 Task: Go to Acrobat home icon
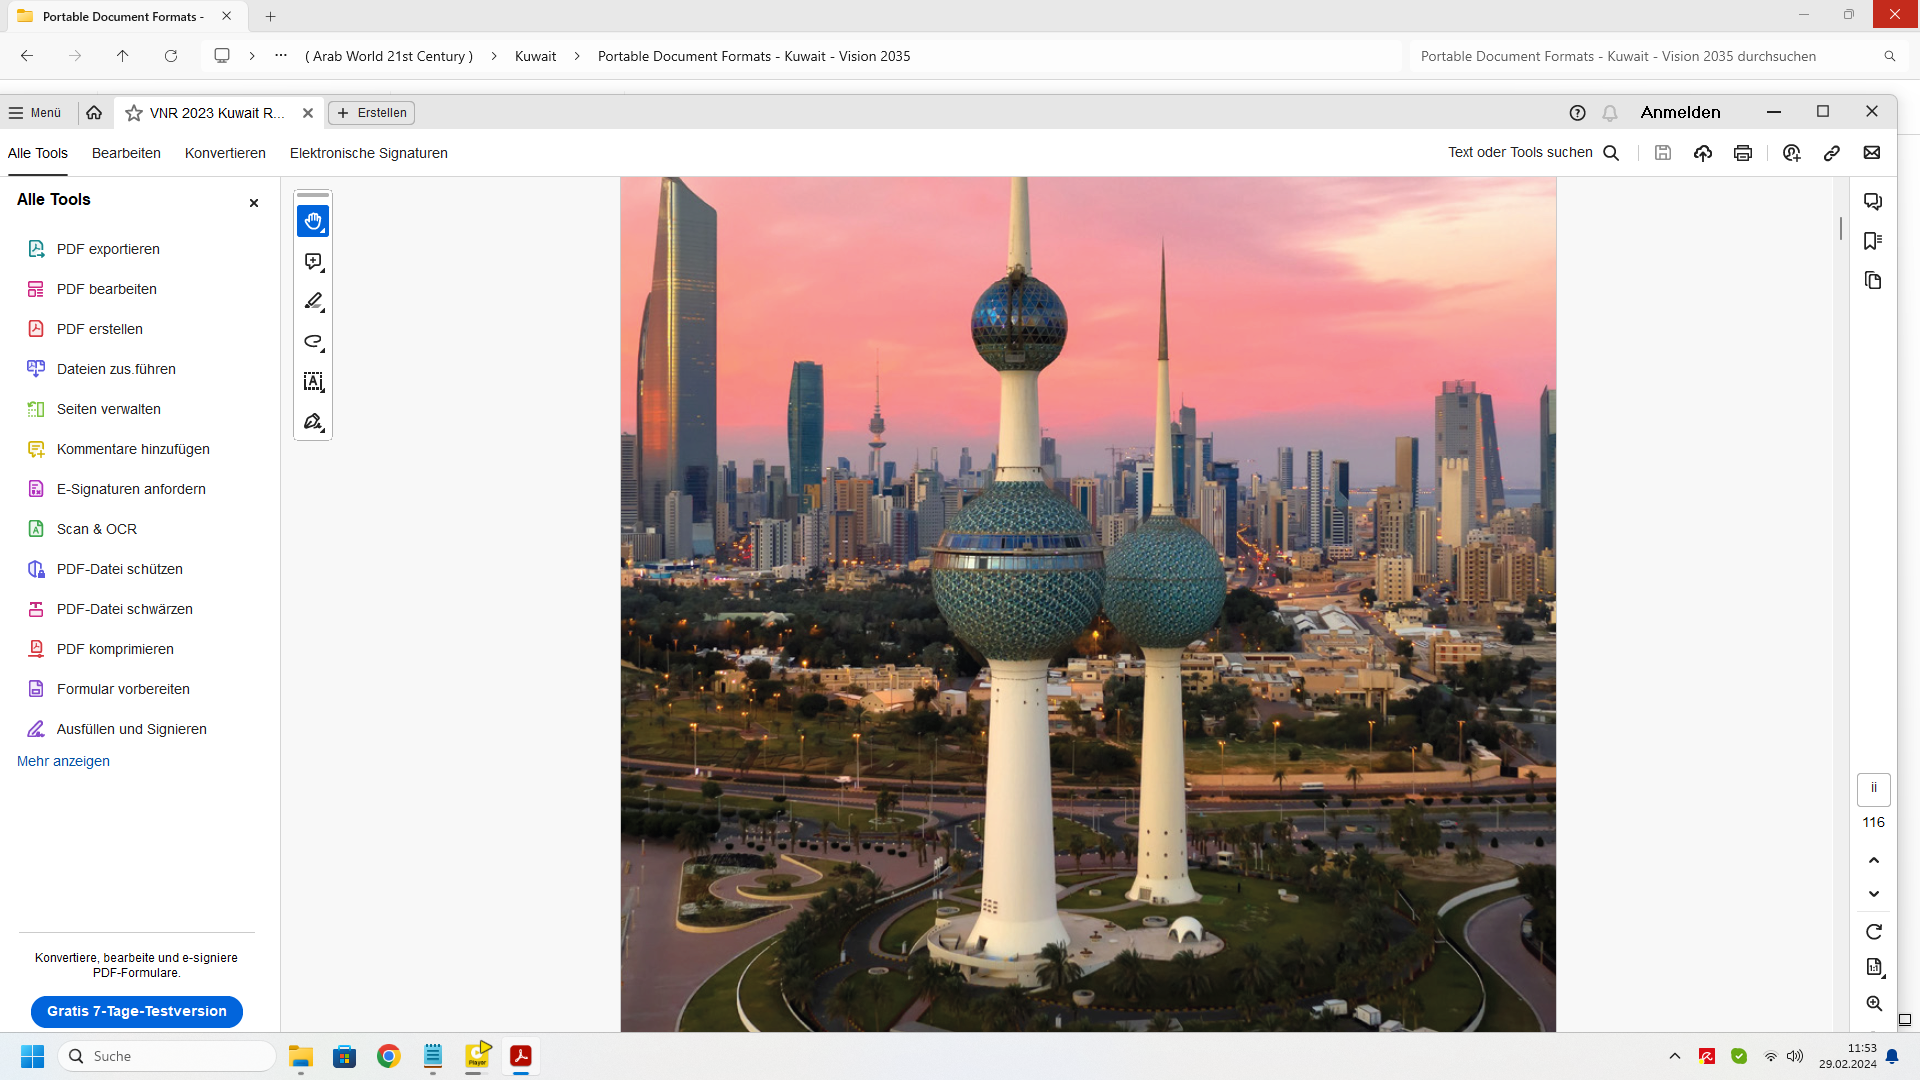[94, 113]
